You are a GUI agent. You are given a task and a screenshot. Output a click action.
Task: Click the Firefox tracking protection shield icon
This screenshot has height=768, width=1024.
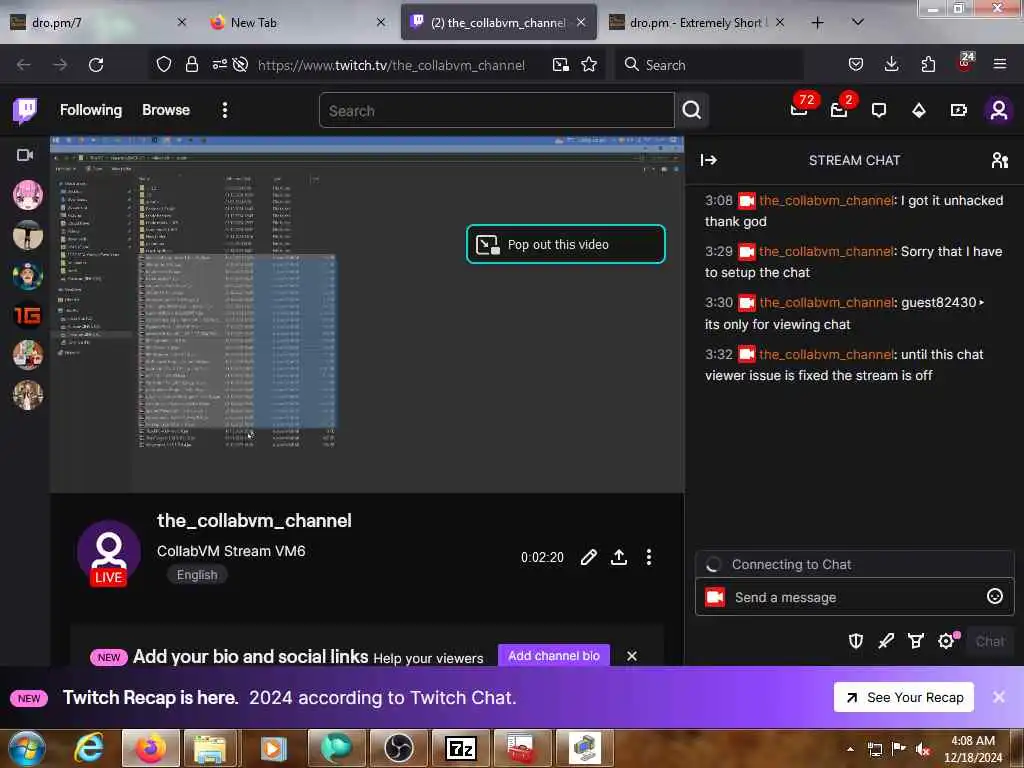[164, 65]
